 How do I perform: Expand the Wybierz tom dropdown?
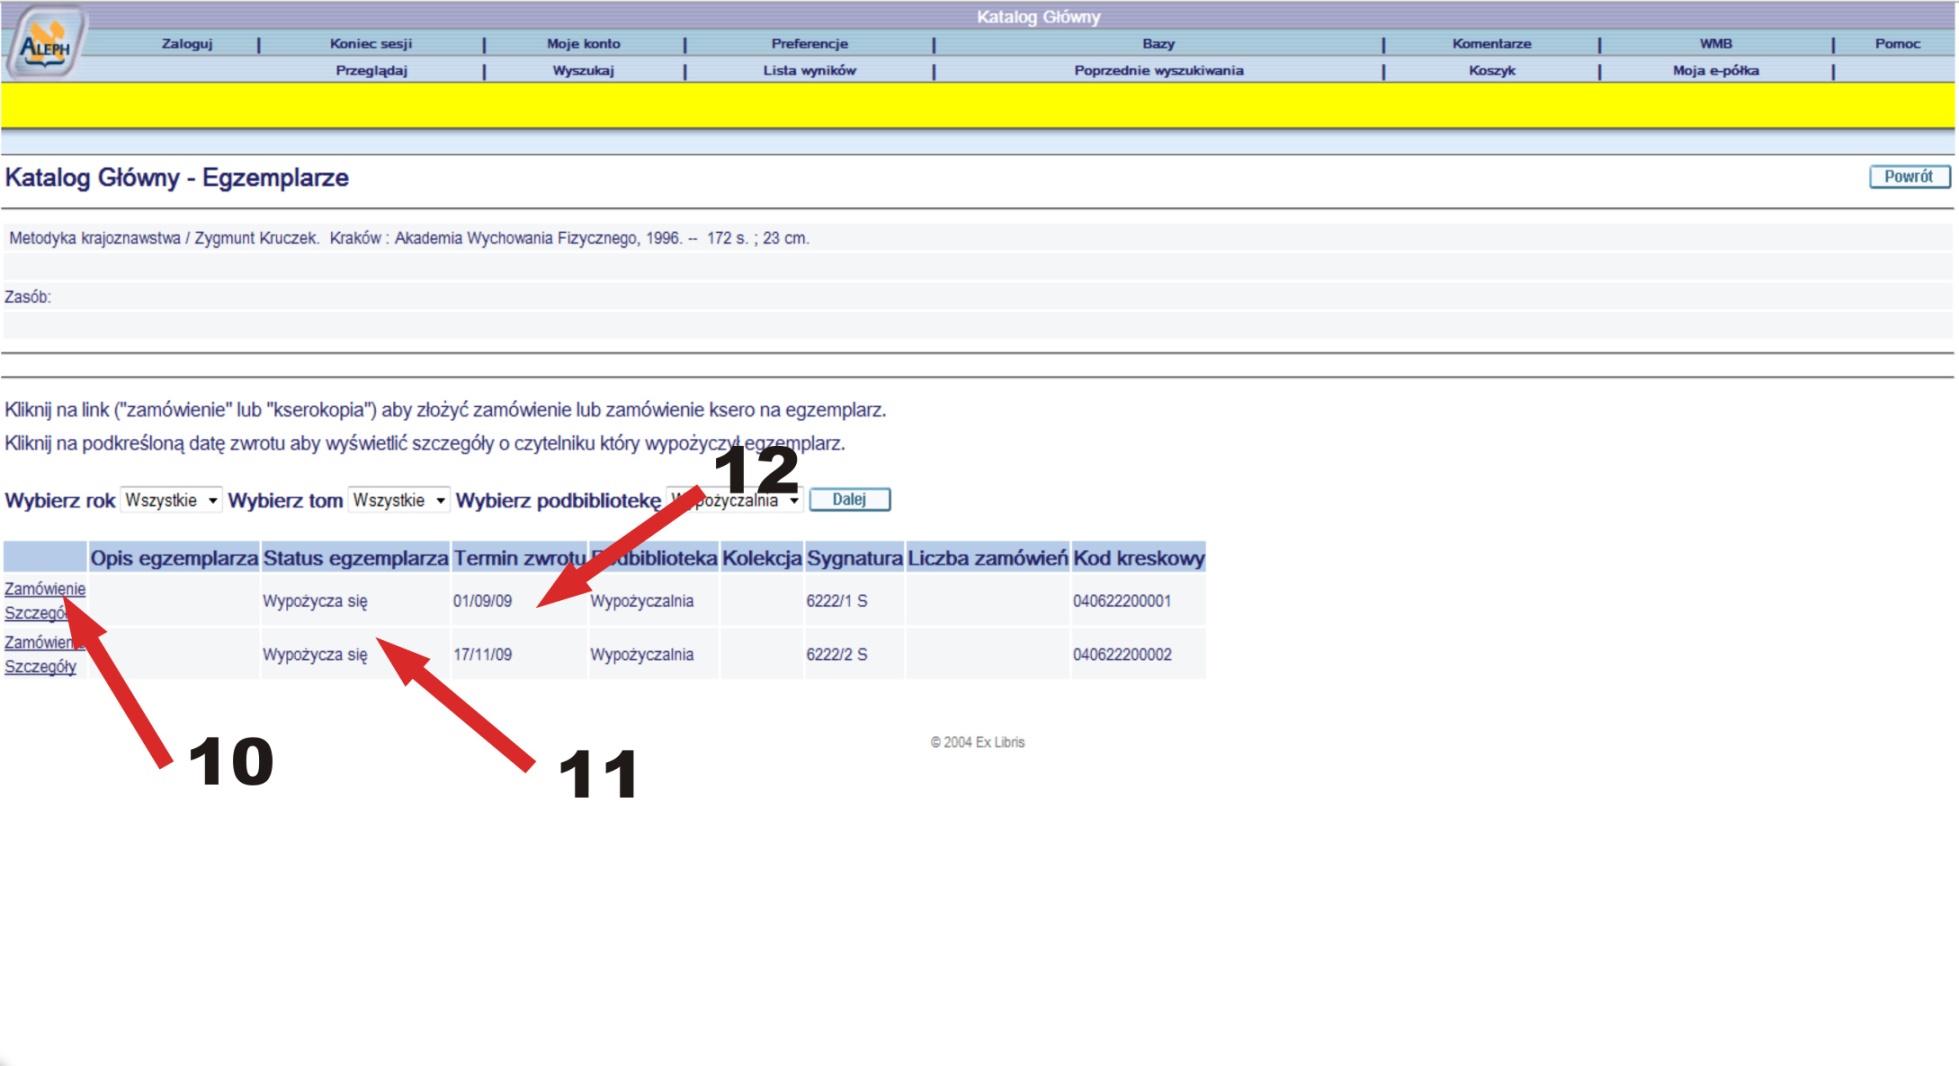point(398,499)
